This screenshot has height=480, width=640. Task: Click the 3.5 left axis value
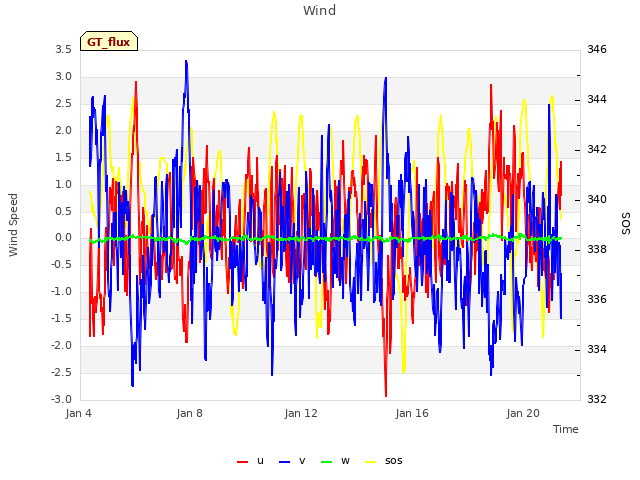coord(63,50)
